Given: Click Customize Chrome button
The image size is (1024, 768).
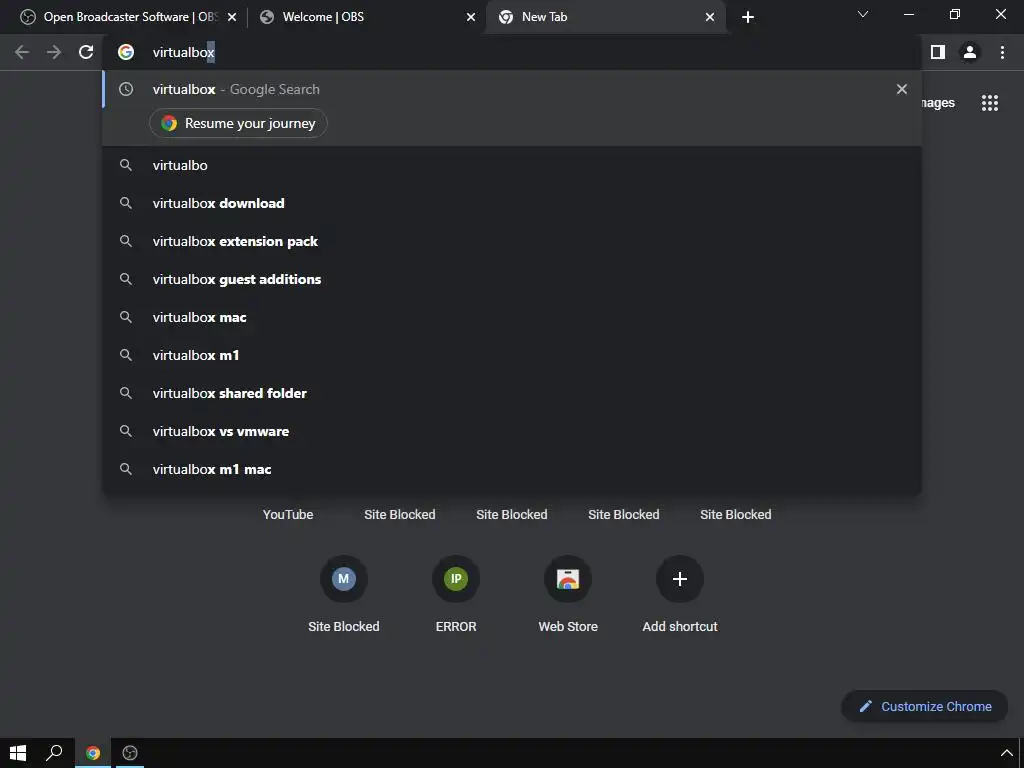Looking at the screenshot, I should [925, 706].
